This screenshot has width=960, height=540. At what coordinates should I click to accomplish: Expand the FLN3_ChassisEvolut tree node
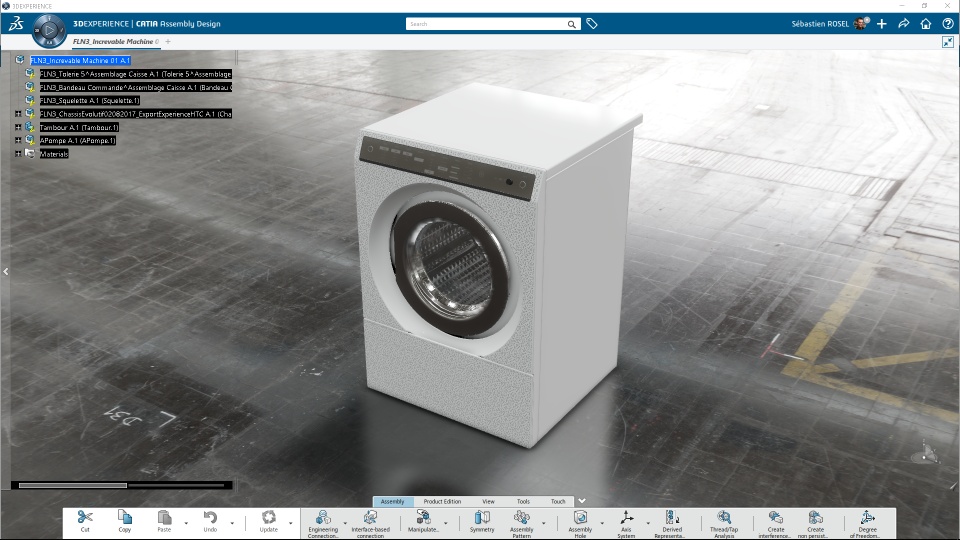click(x=18, y=114)
